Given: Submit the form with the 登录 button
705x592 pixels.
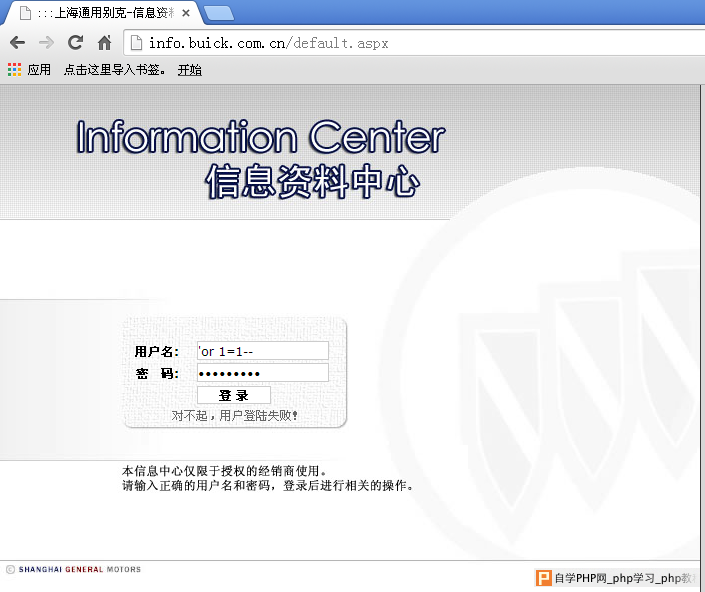Looking at the screenshot, I should [x=234, y=395].
